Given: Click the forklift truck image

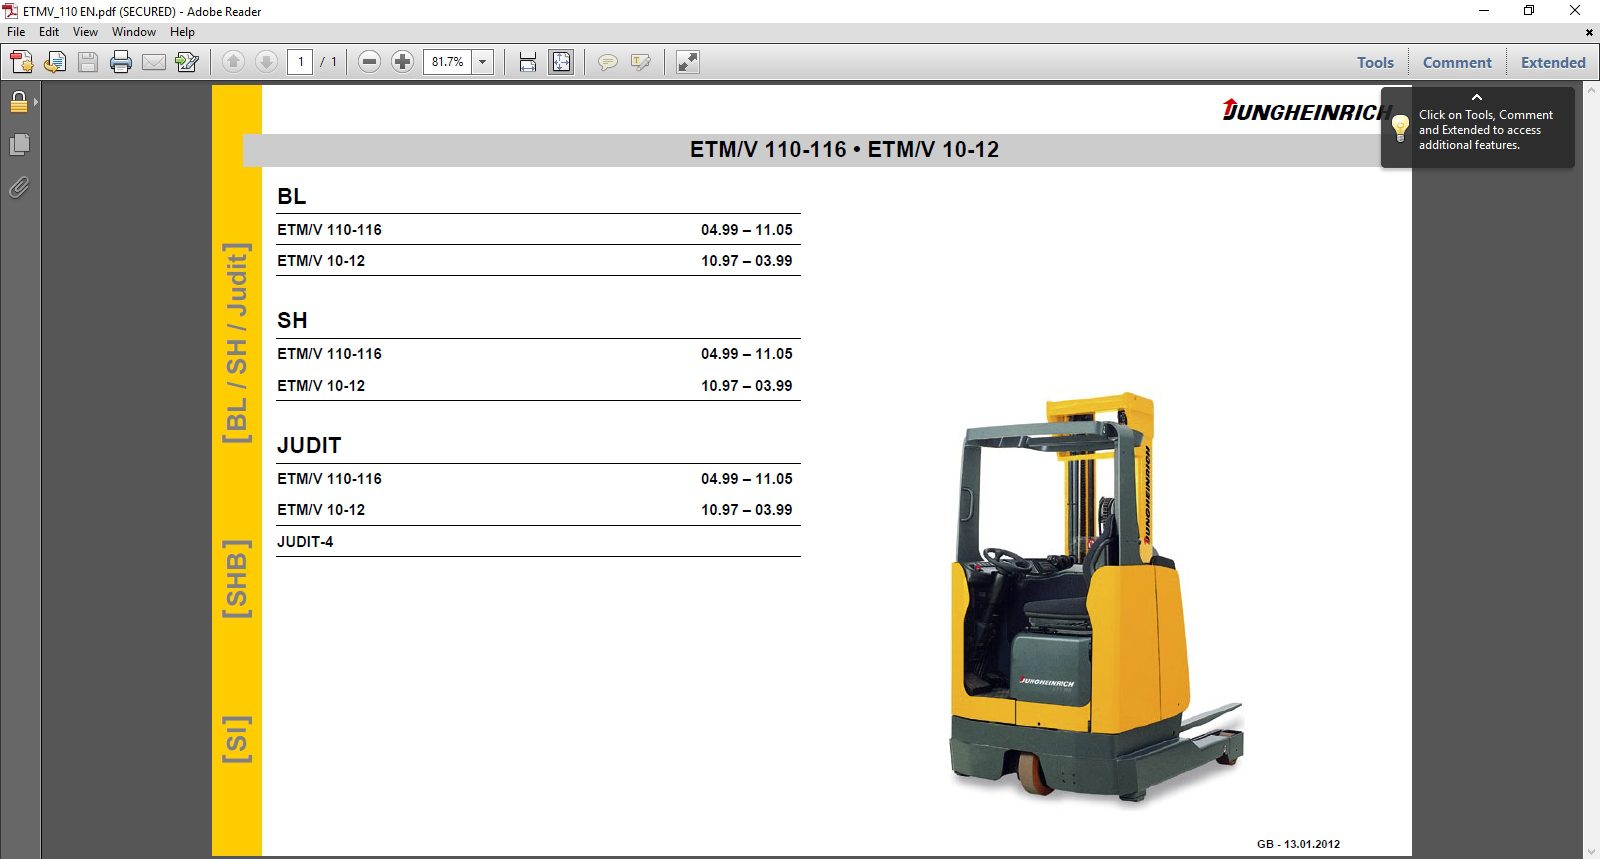Looking at the screenshot, I should tap(1095, 597).
